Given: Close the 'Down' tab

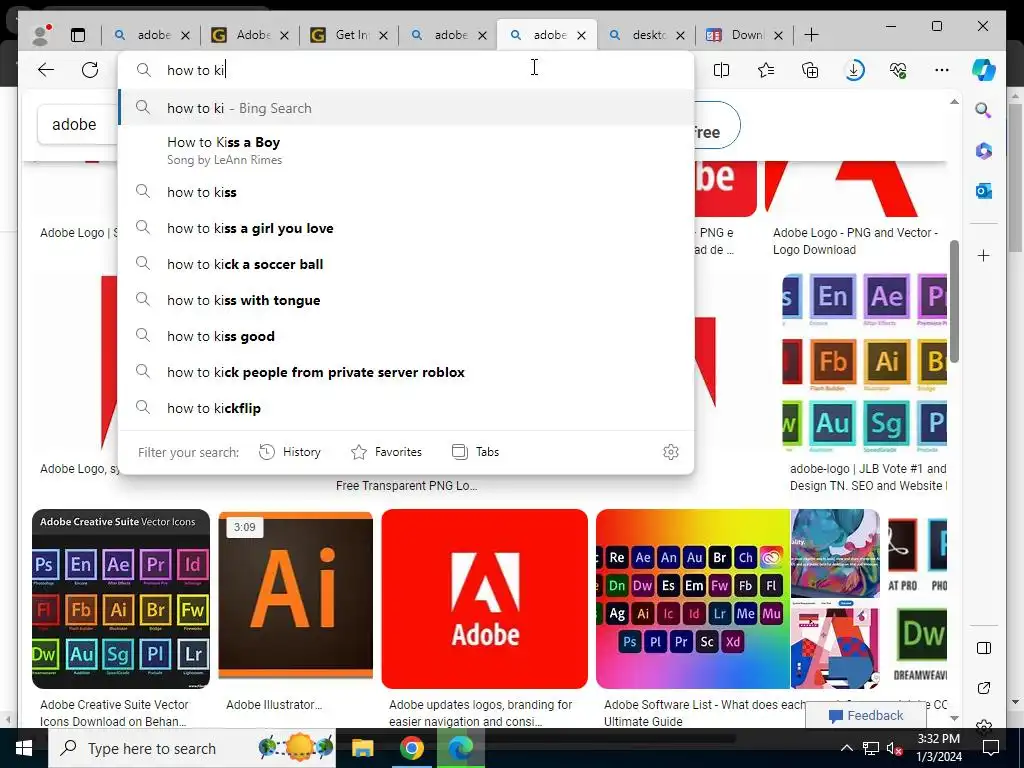Looking at the screenshot, I should point(778,35).
